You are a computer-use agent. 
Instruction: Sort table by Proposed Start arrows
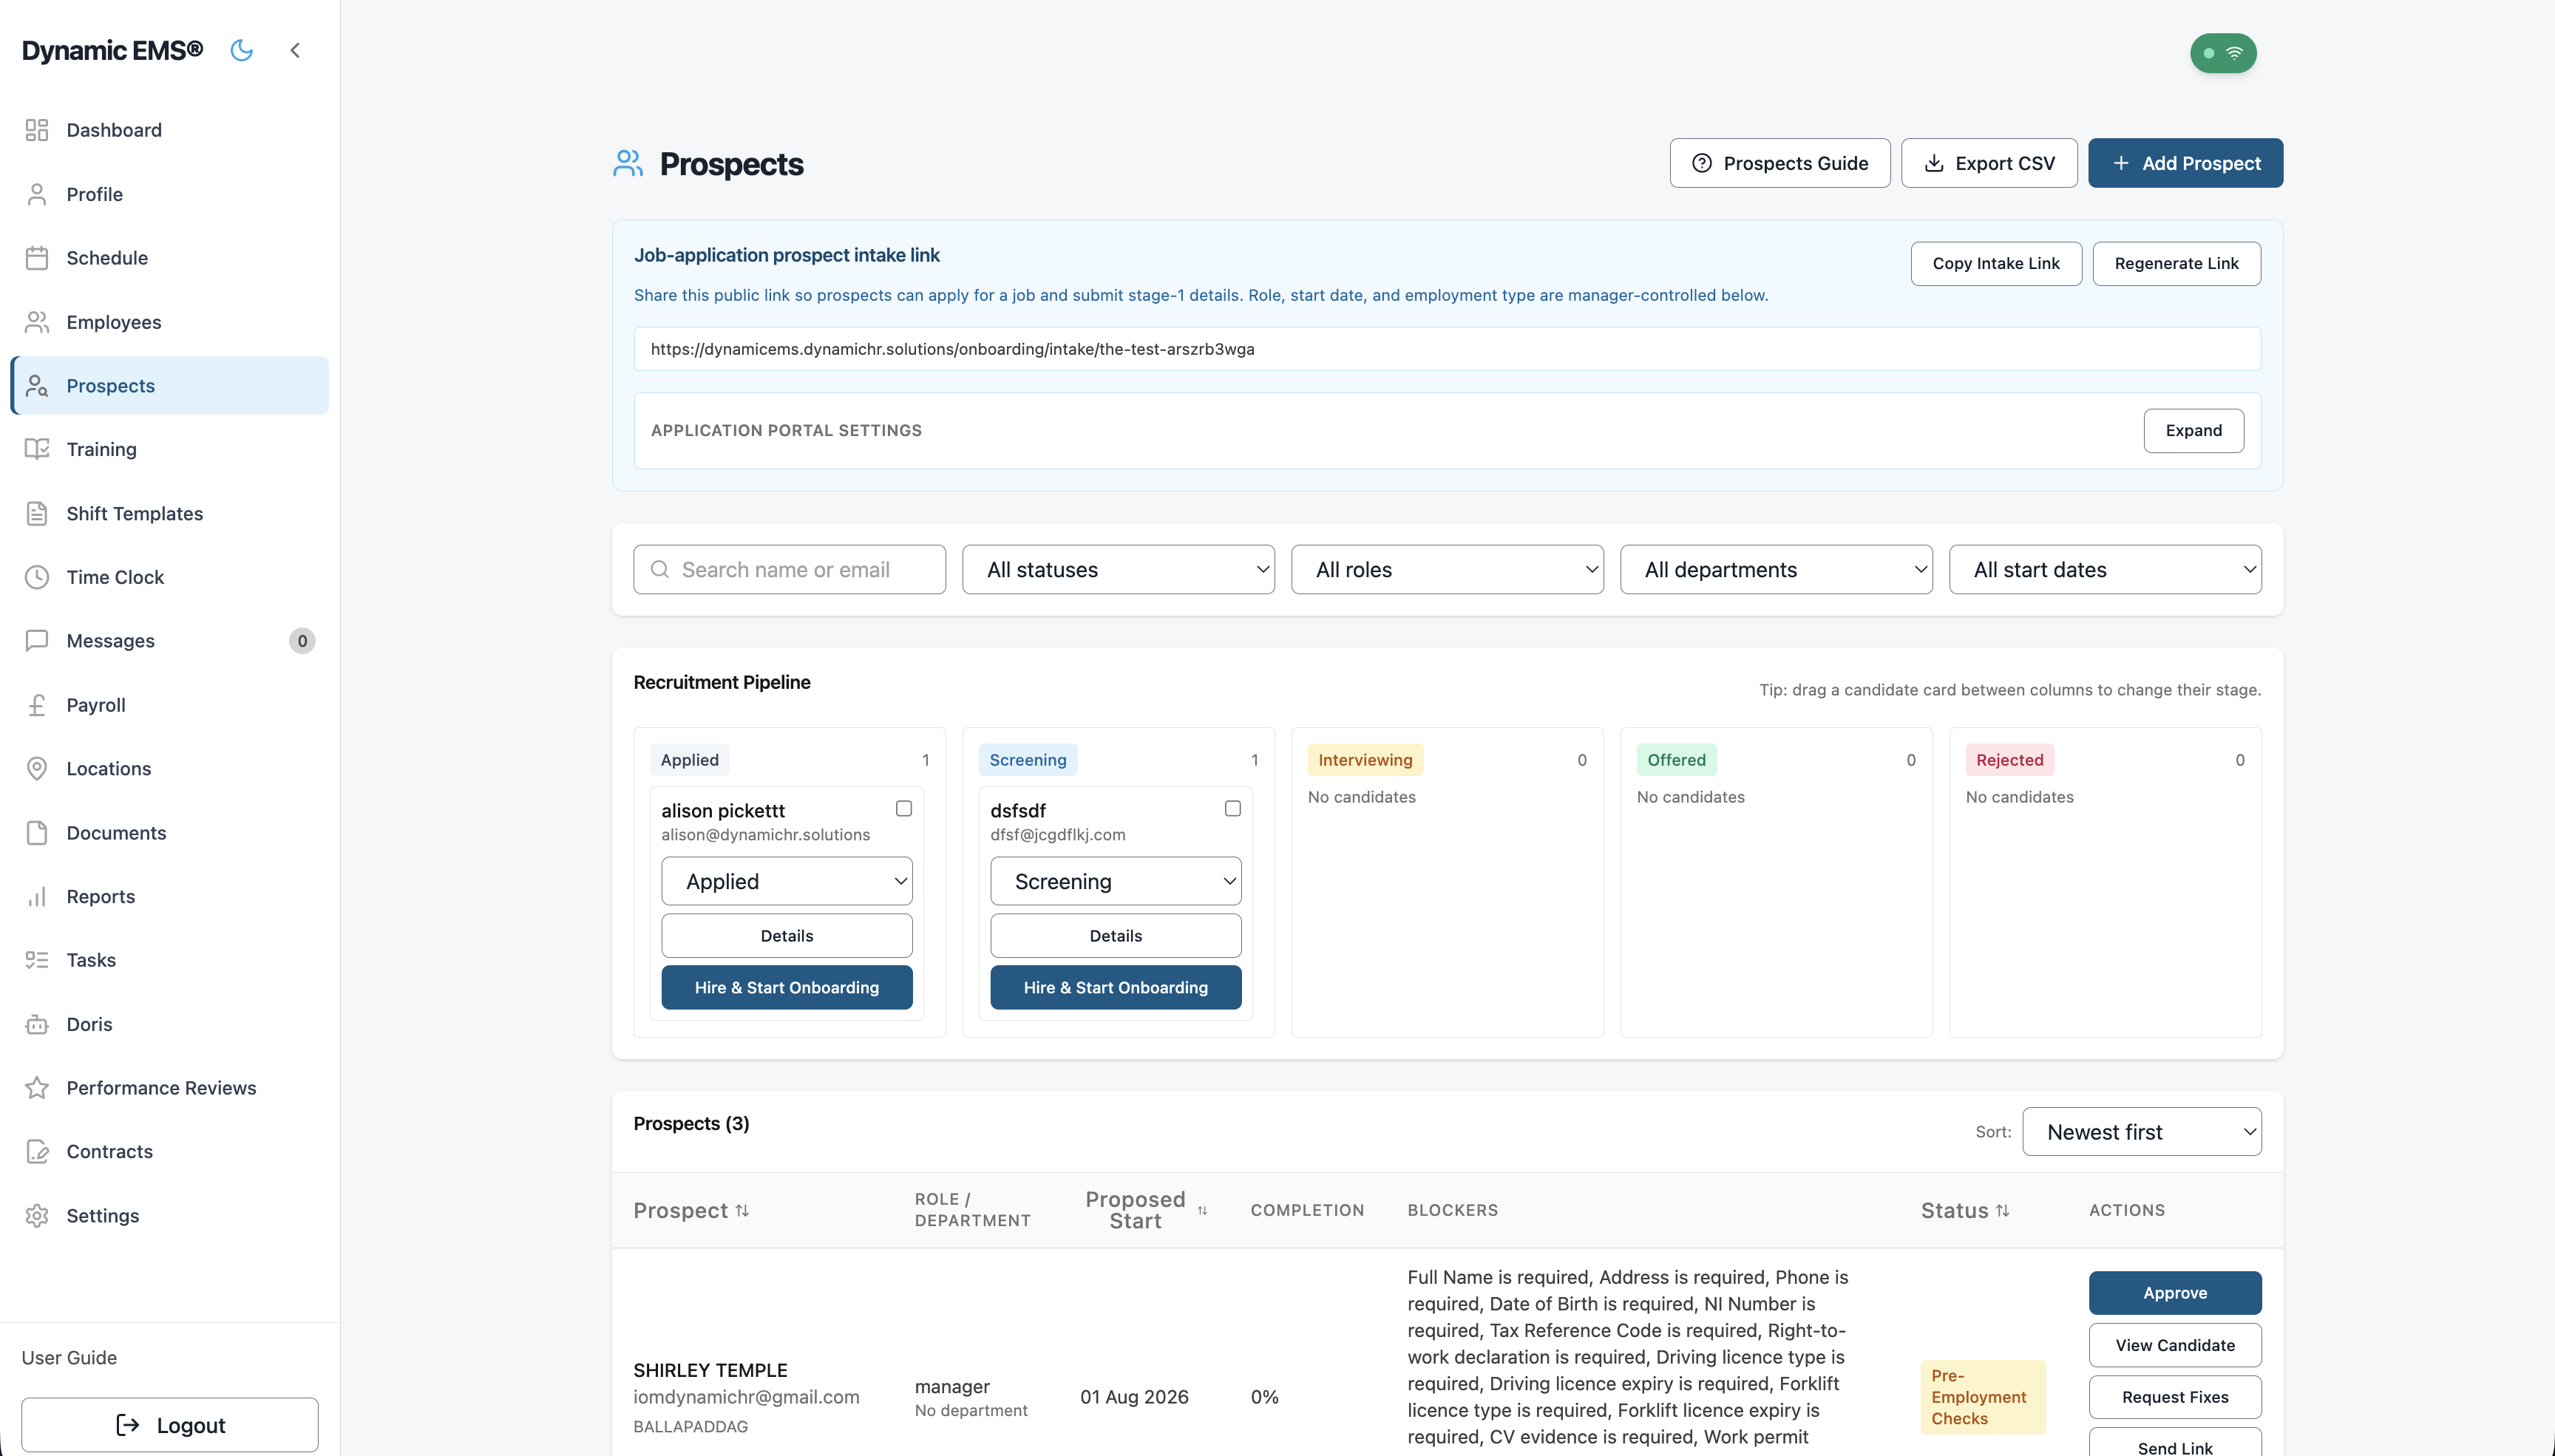(x=1202, y=1210)
